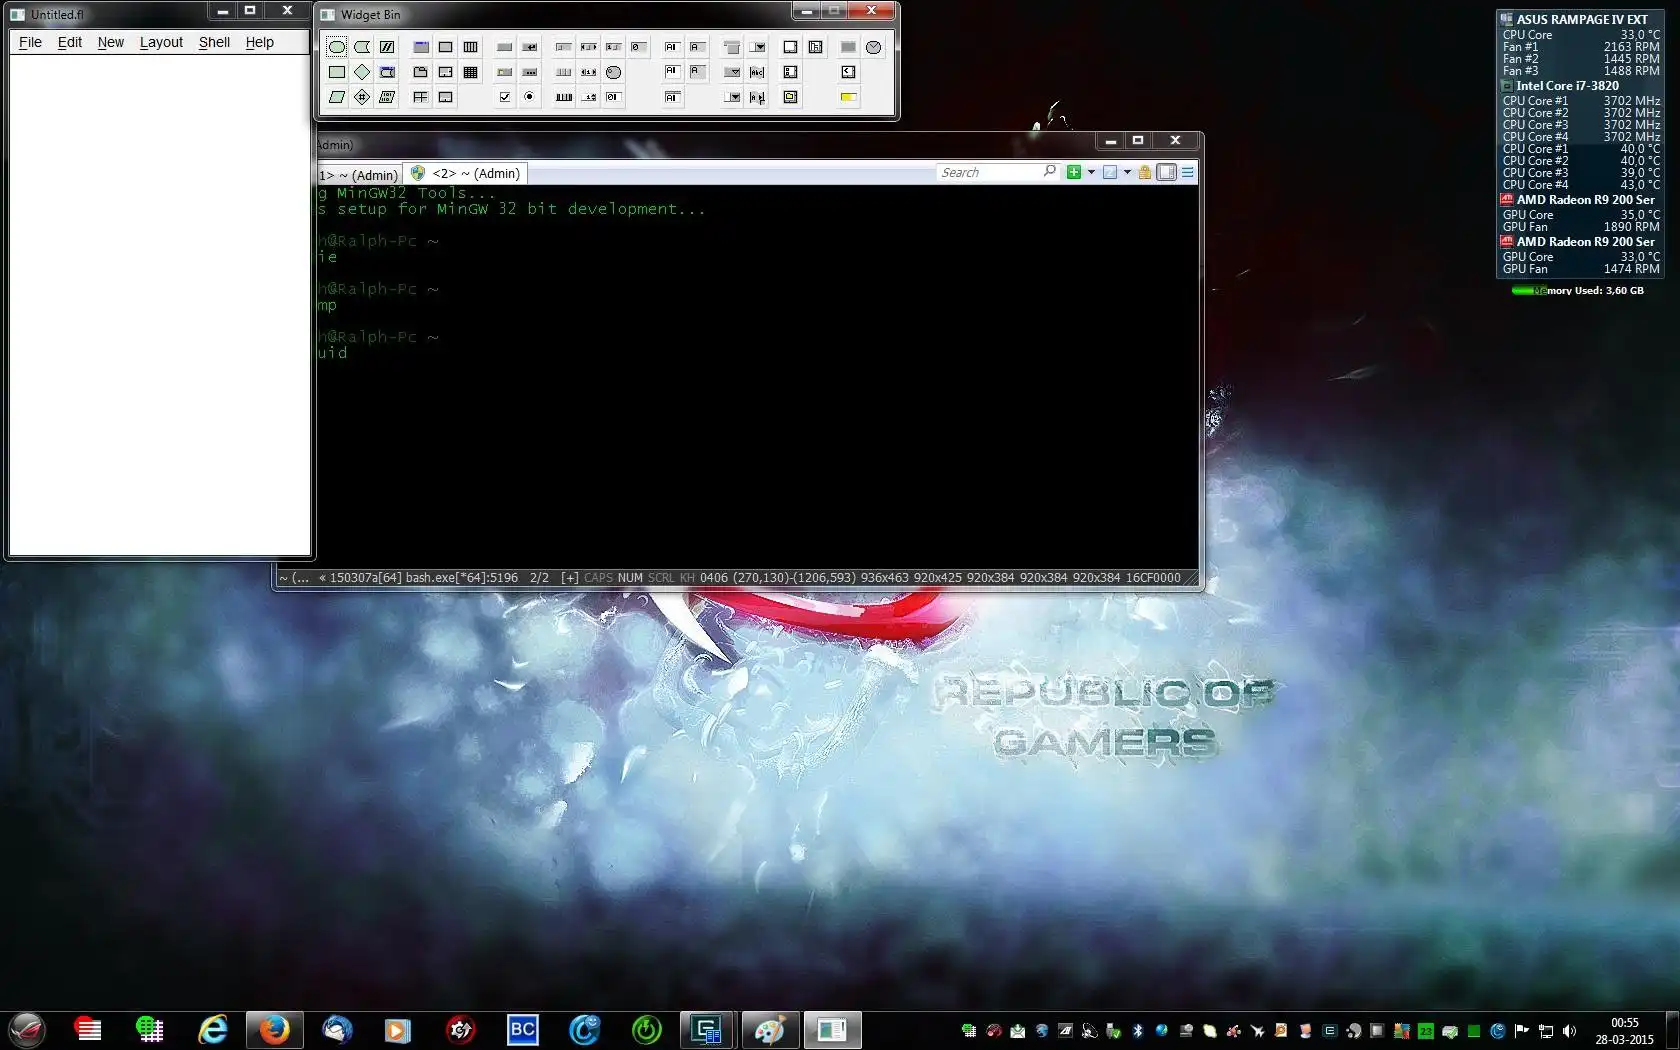Add a Check Button widget
The width and height of the screenshot is (1680, 1050).
tap(505, 97)
